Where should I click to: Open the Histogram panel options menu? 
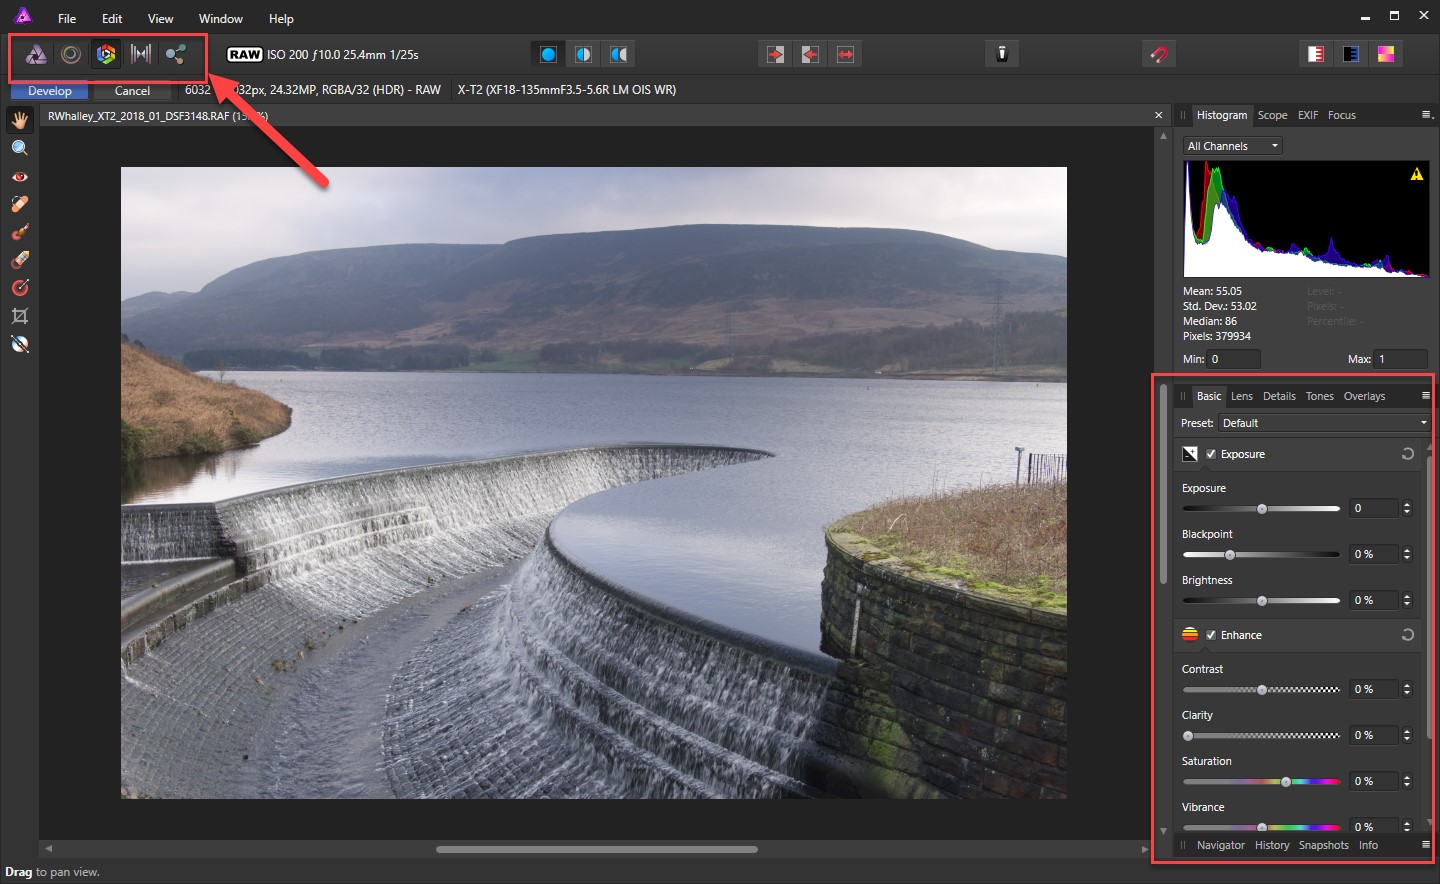(1426, 115)
